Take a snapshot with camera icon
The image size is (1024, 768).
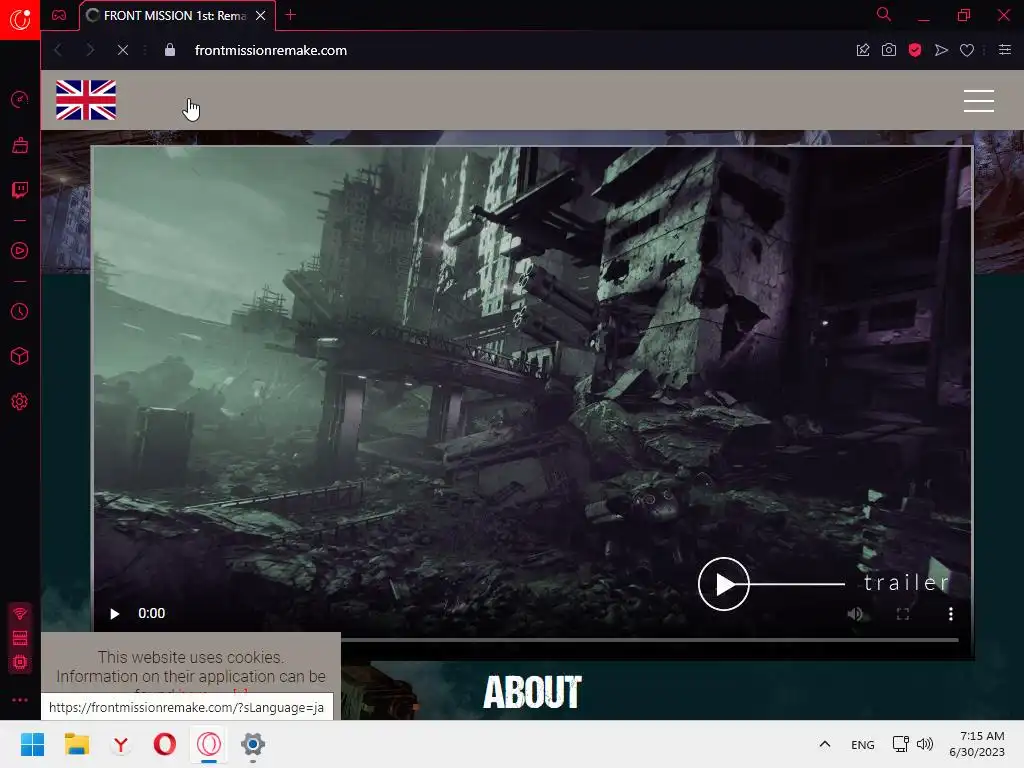pos(889,50)
